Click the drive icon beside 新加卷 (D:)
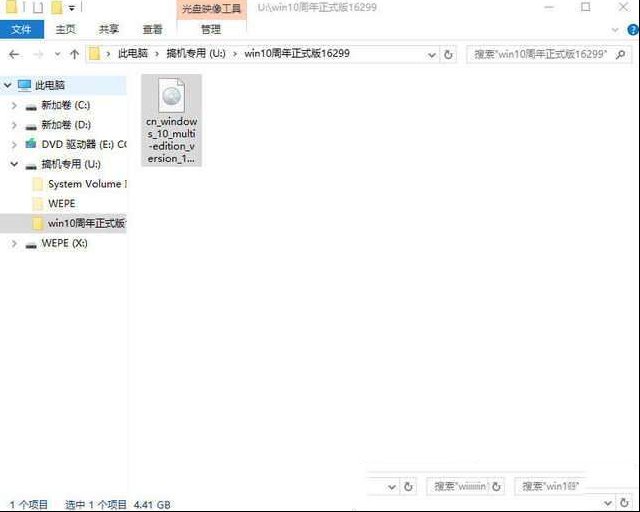The height and width of the screenshot is (512, 640). click(x=31, y=127)
